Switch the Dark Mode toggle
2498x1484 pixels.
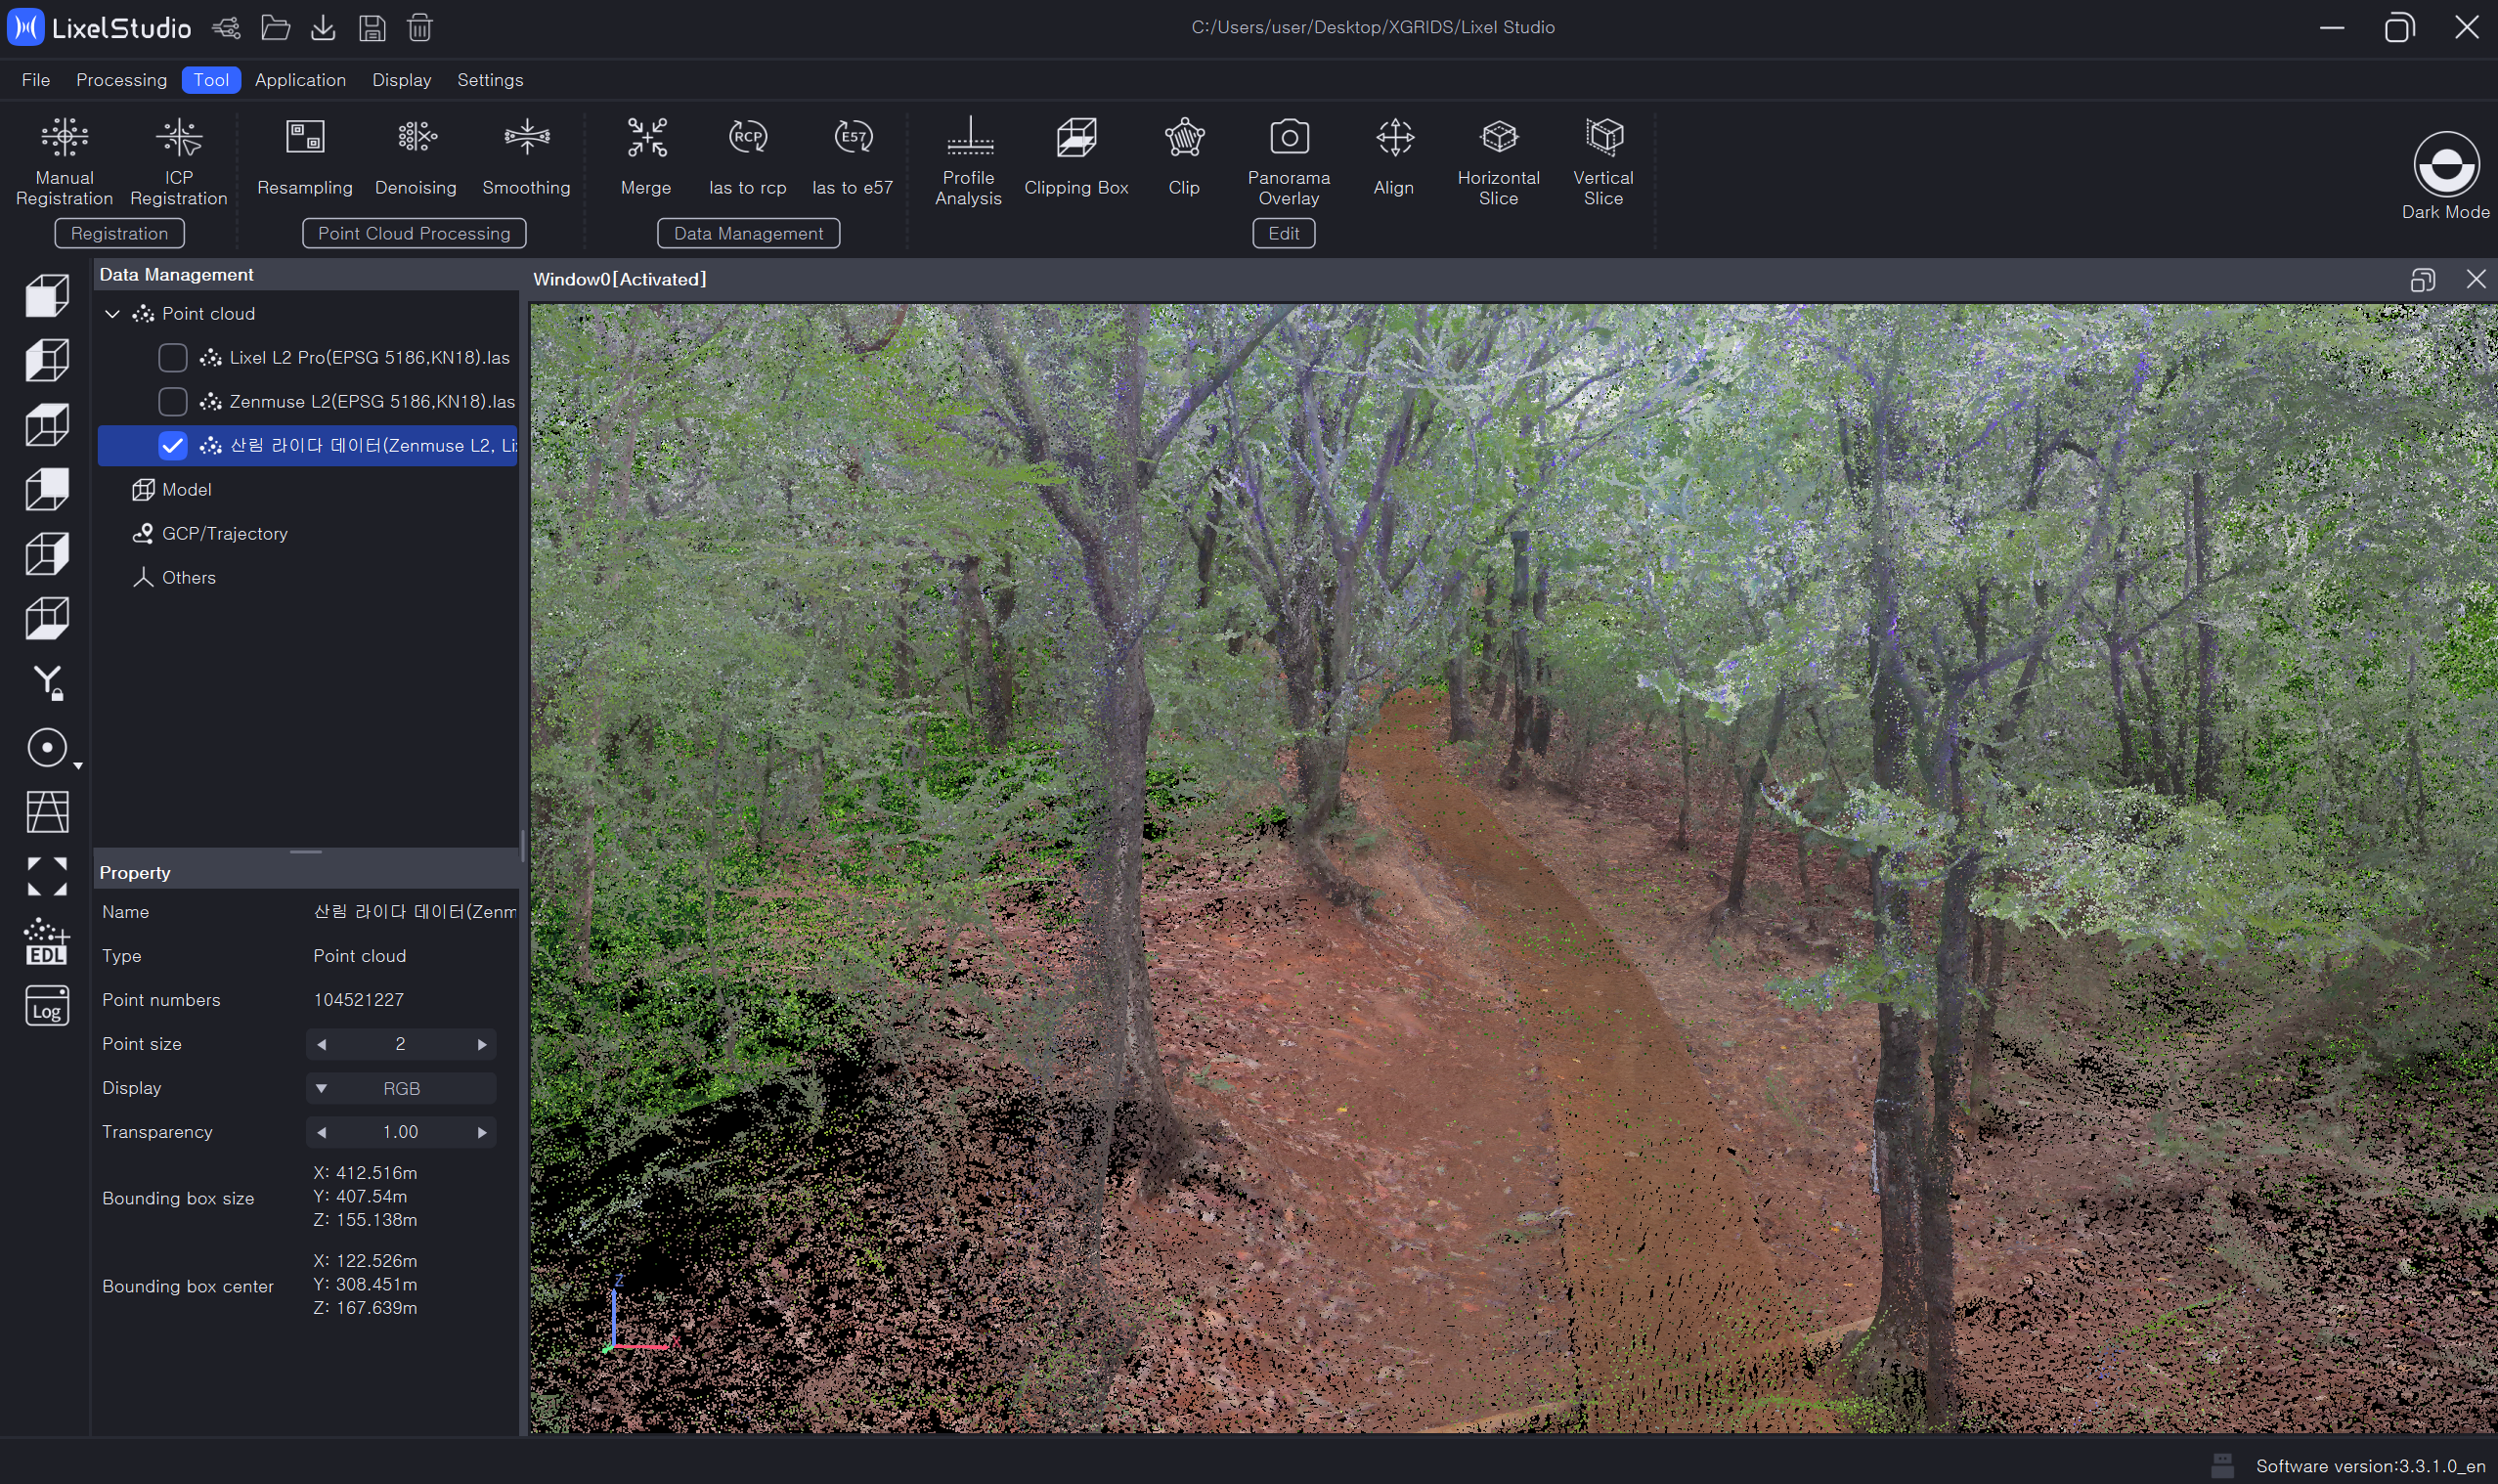coord(2445,166)
